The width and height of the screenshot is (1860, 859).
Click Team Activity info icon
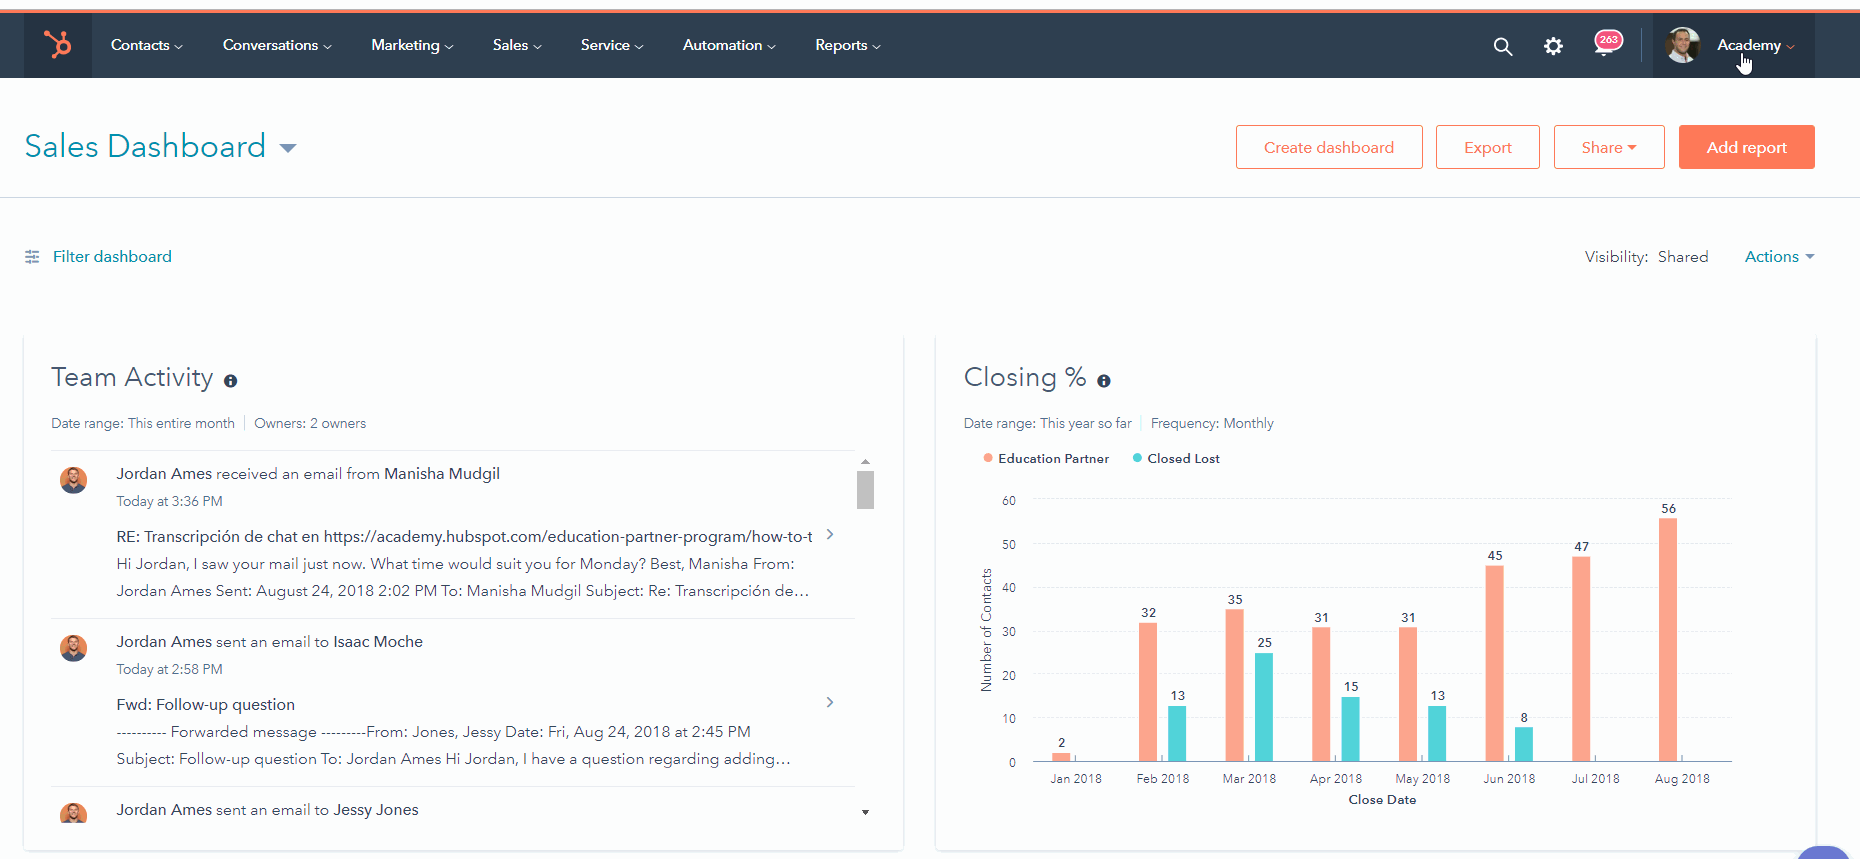click(x=231, y=381)
